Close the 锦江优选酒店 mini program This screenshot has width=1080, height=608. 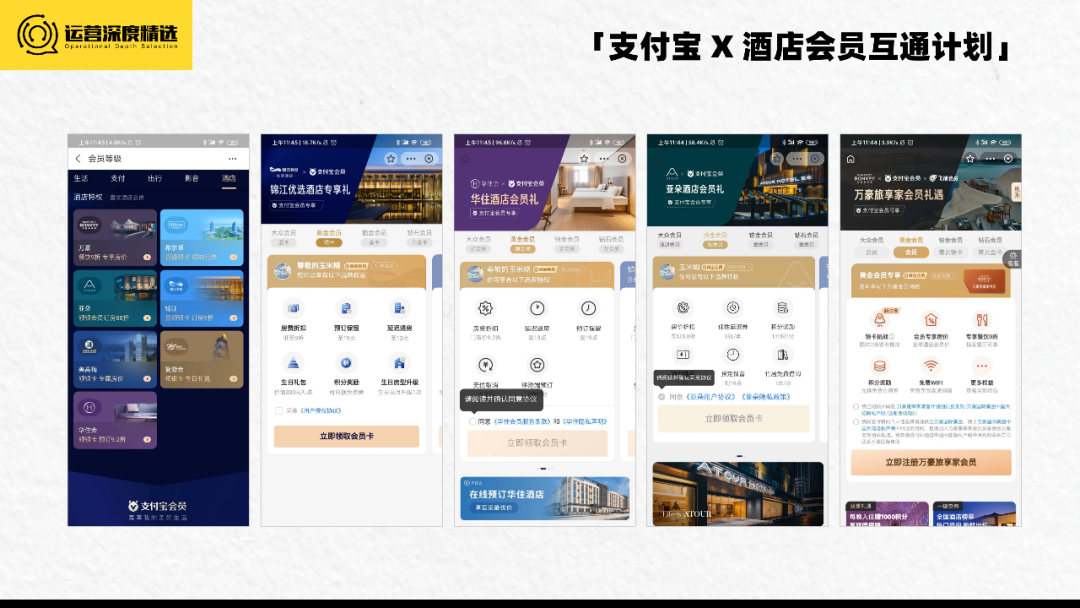[429, 158]
